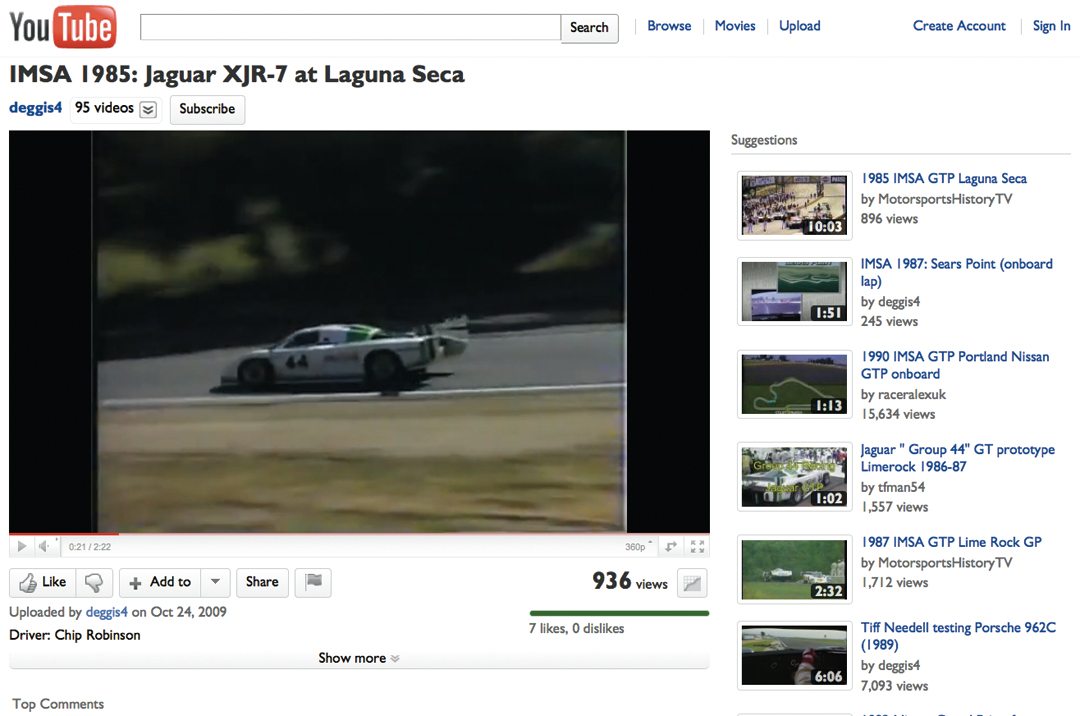Select the '896 views' text
This screenshot has width=1080, height=716.
tap(889, 219)
